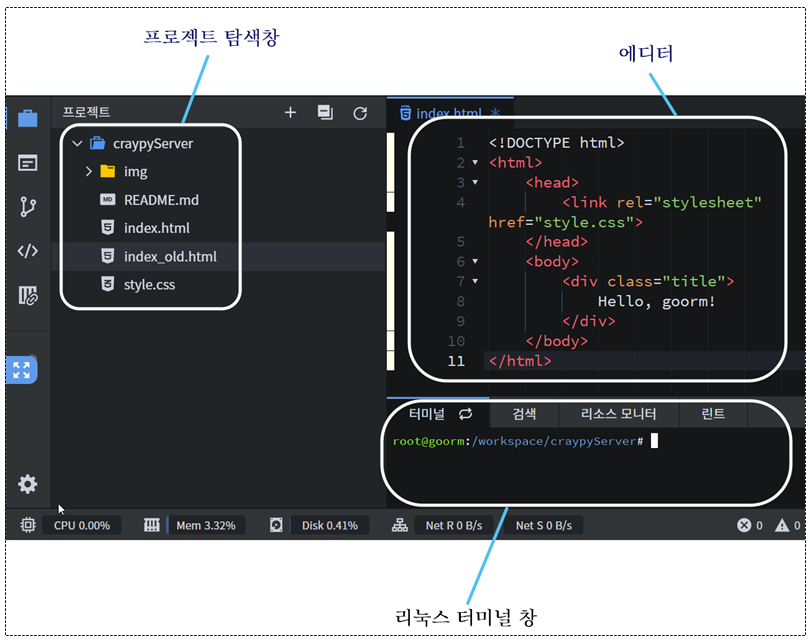The width and height of the screenshot is (810, 642).
Task: Open style.css in the project tree
Action: tap(149, 285)
